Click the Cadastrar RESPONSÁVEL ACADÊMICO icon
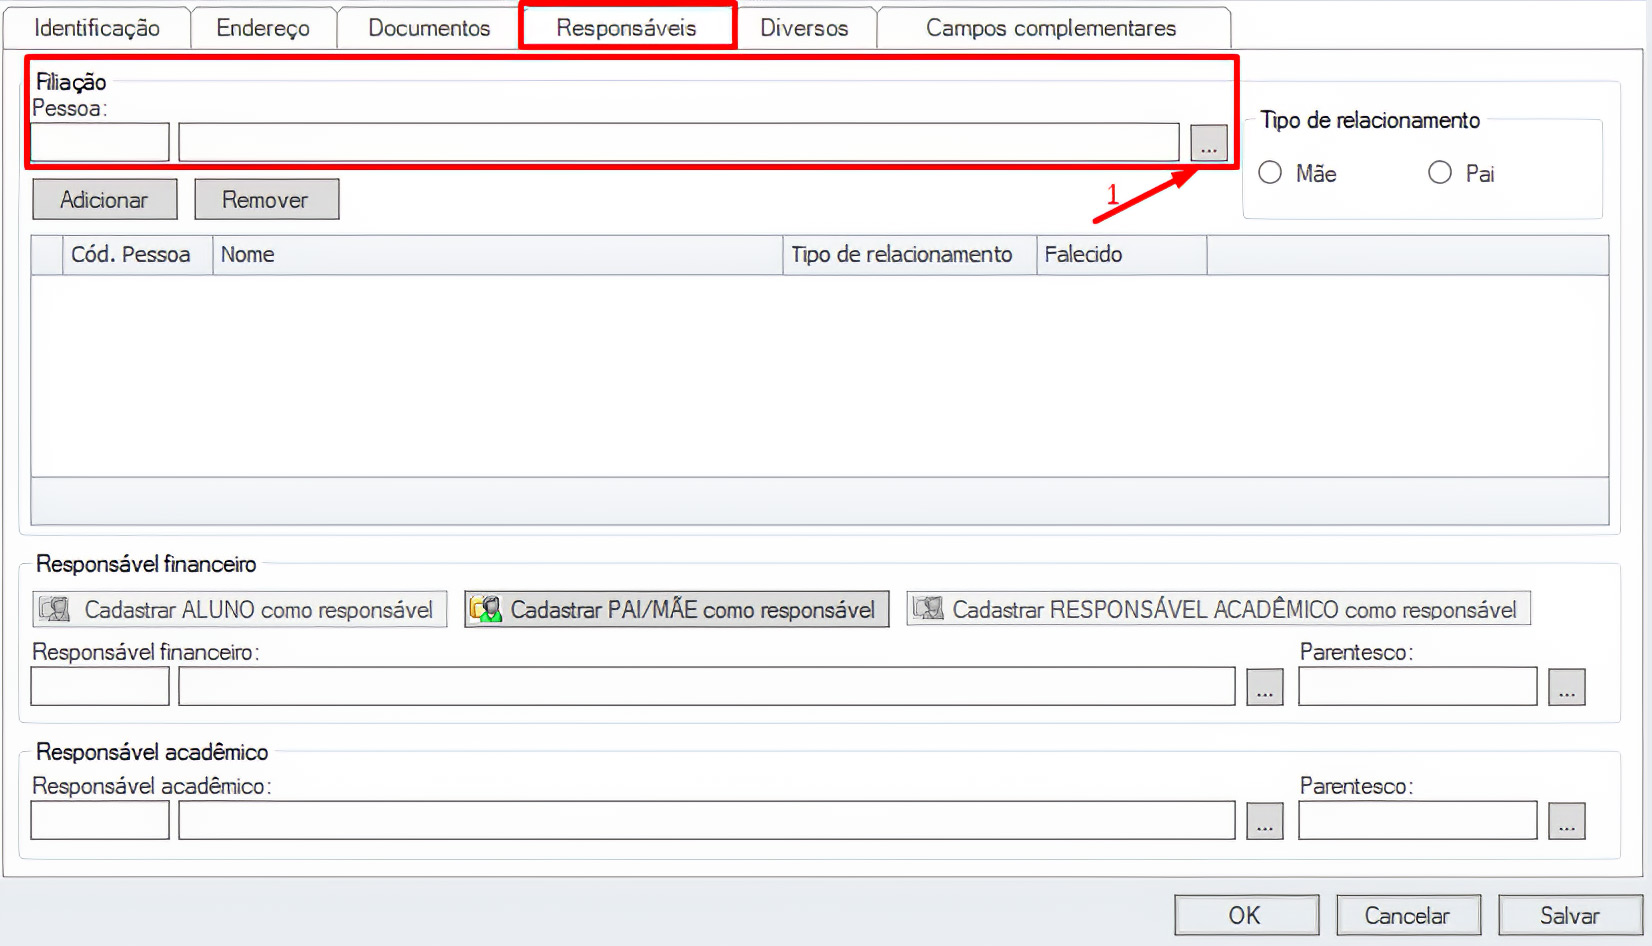 click(928, 609)
